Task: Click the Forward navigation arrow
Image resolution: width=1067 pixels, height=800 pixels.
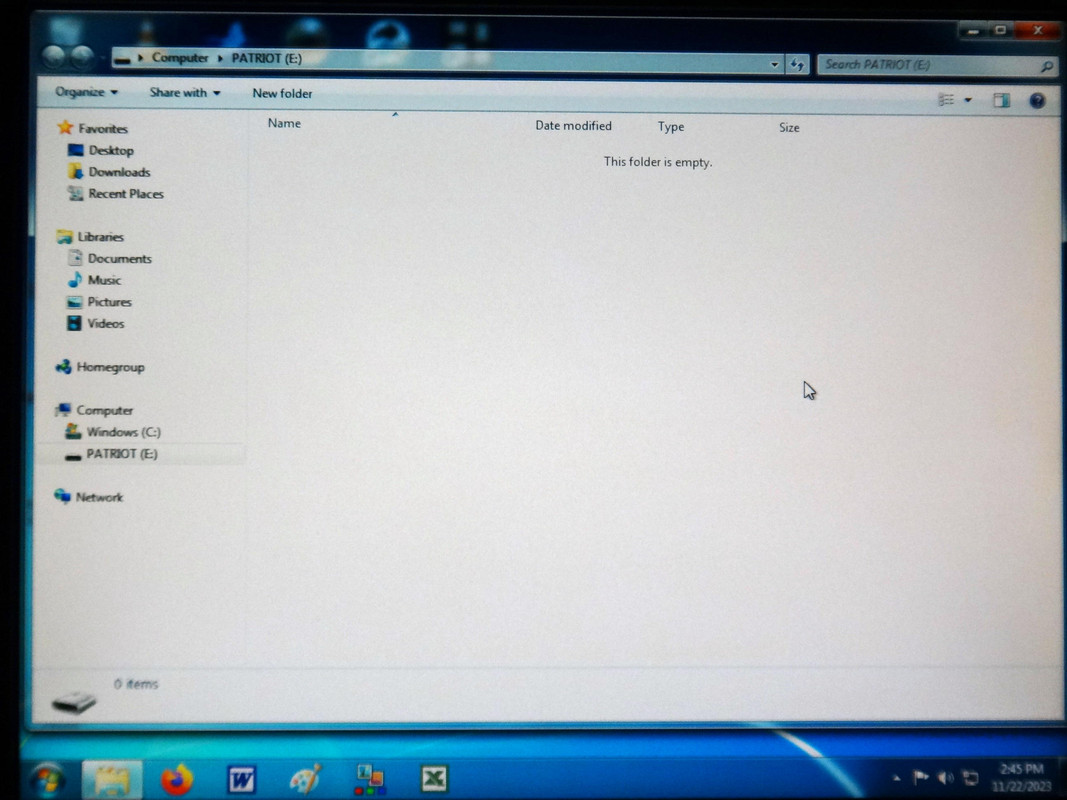Action: click(82, 57)
